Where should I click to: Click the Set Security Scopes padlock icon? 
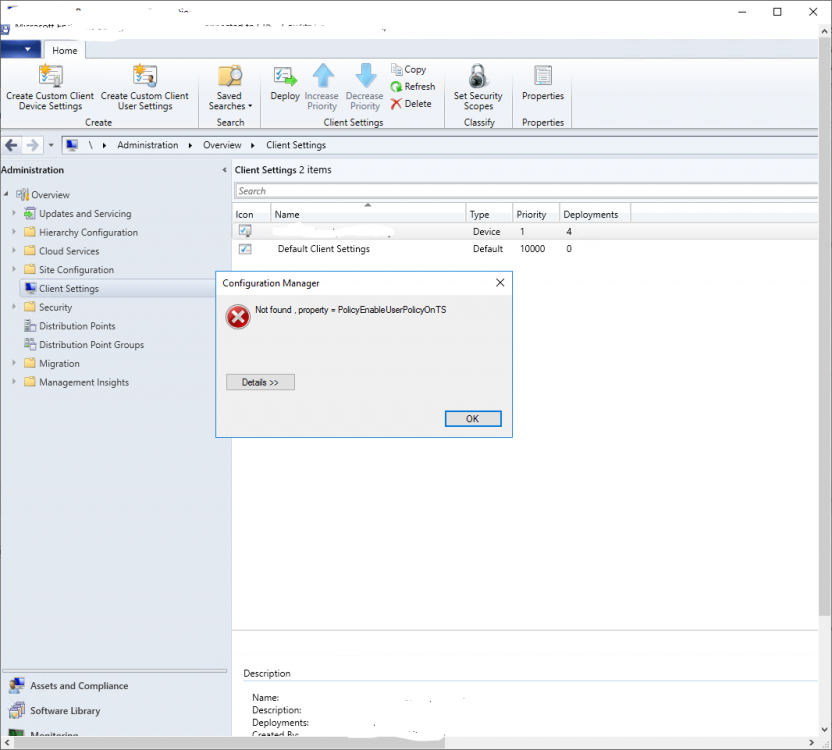pos(478,76)
